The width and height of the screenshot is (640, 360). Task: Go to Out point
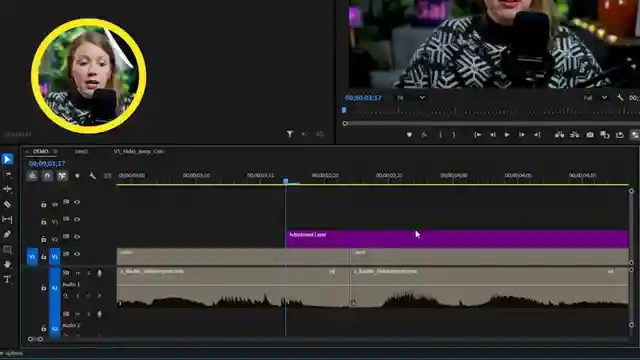coord(537,135)
